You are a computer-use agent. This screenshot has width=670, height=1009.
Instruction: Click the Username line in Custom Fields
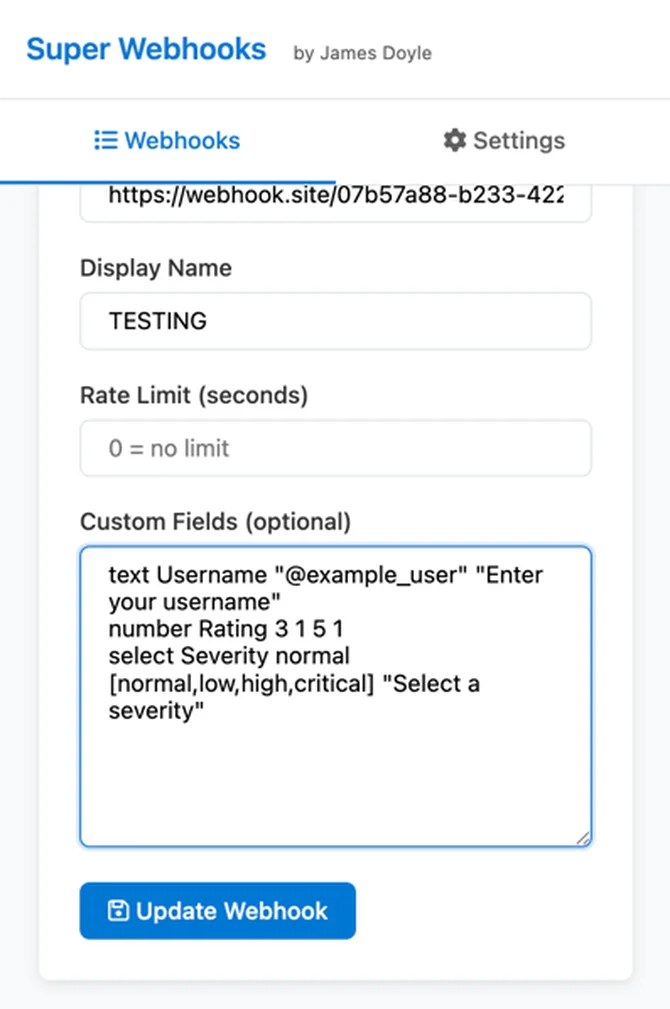(x=325, y=575)
